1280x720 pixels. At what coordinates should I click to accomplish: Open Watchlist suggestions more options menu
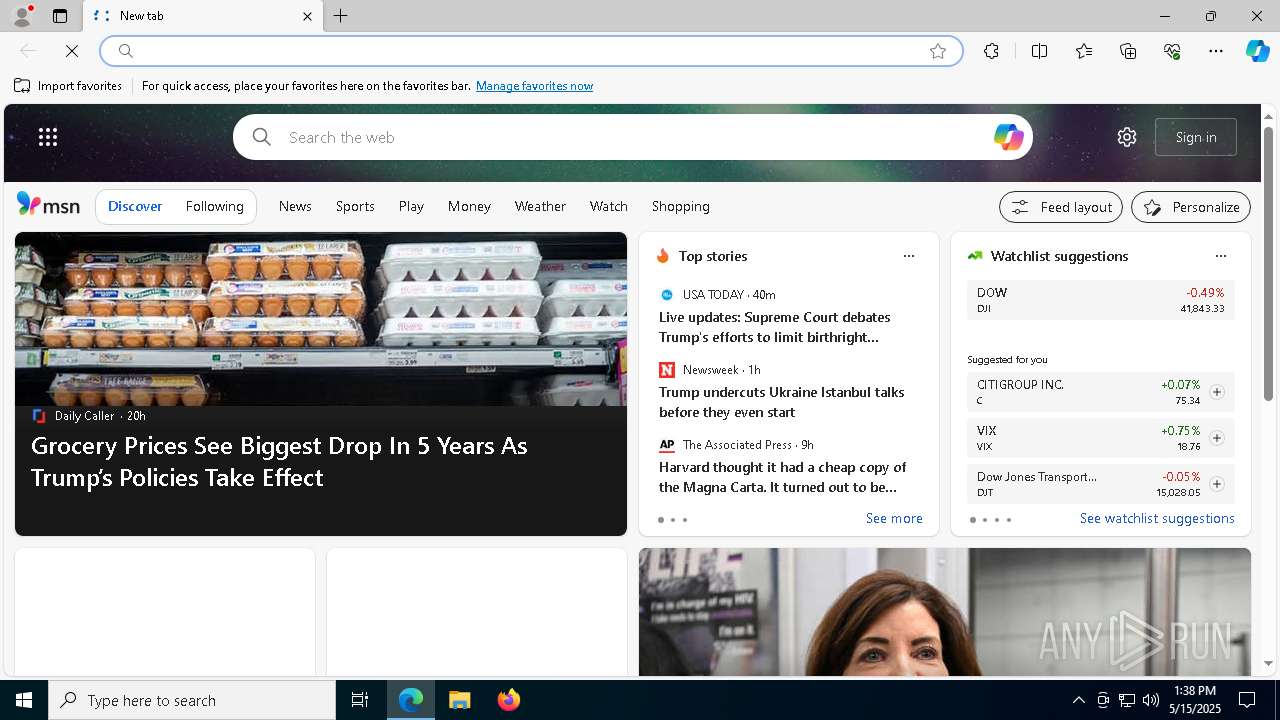1220,256
